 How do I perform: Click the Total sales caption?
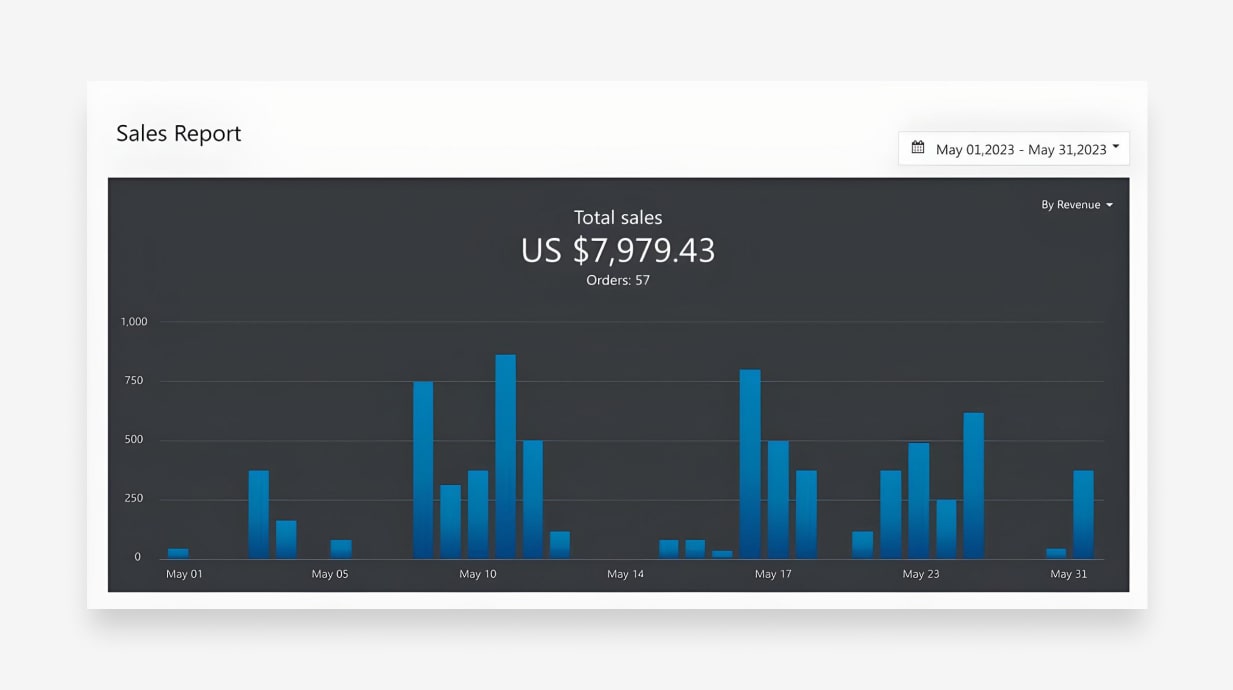coord(618,218)
